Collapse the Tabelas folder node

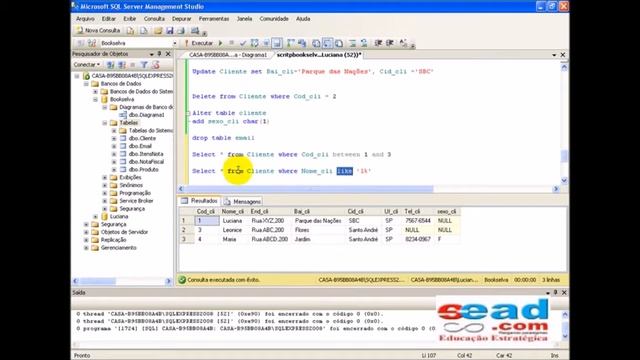[x=105, y=123]
